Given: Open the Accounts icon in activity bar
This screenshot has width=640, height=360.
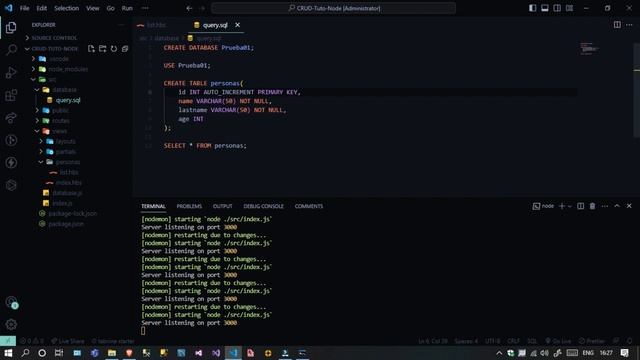Looking at the screenshot, I should pyautogui.click(x=11, y=302).
